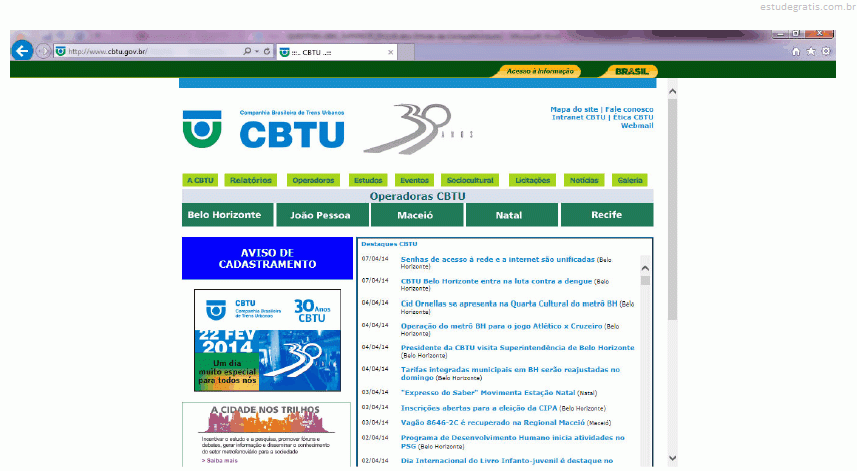Open the address bar dropdown arrow

(257, 51)
